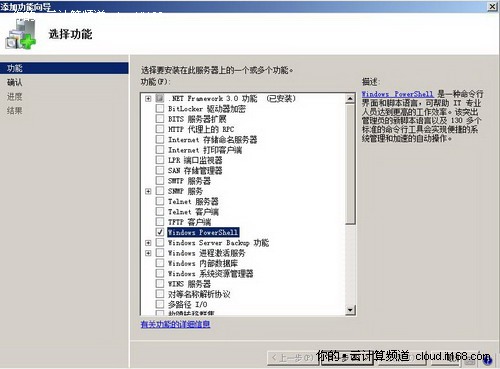Click the Add Features wizard icon

[21, 34]
